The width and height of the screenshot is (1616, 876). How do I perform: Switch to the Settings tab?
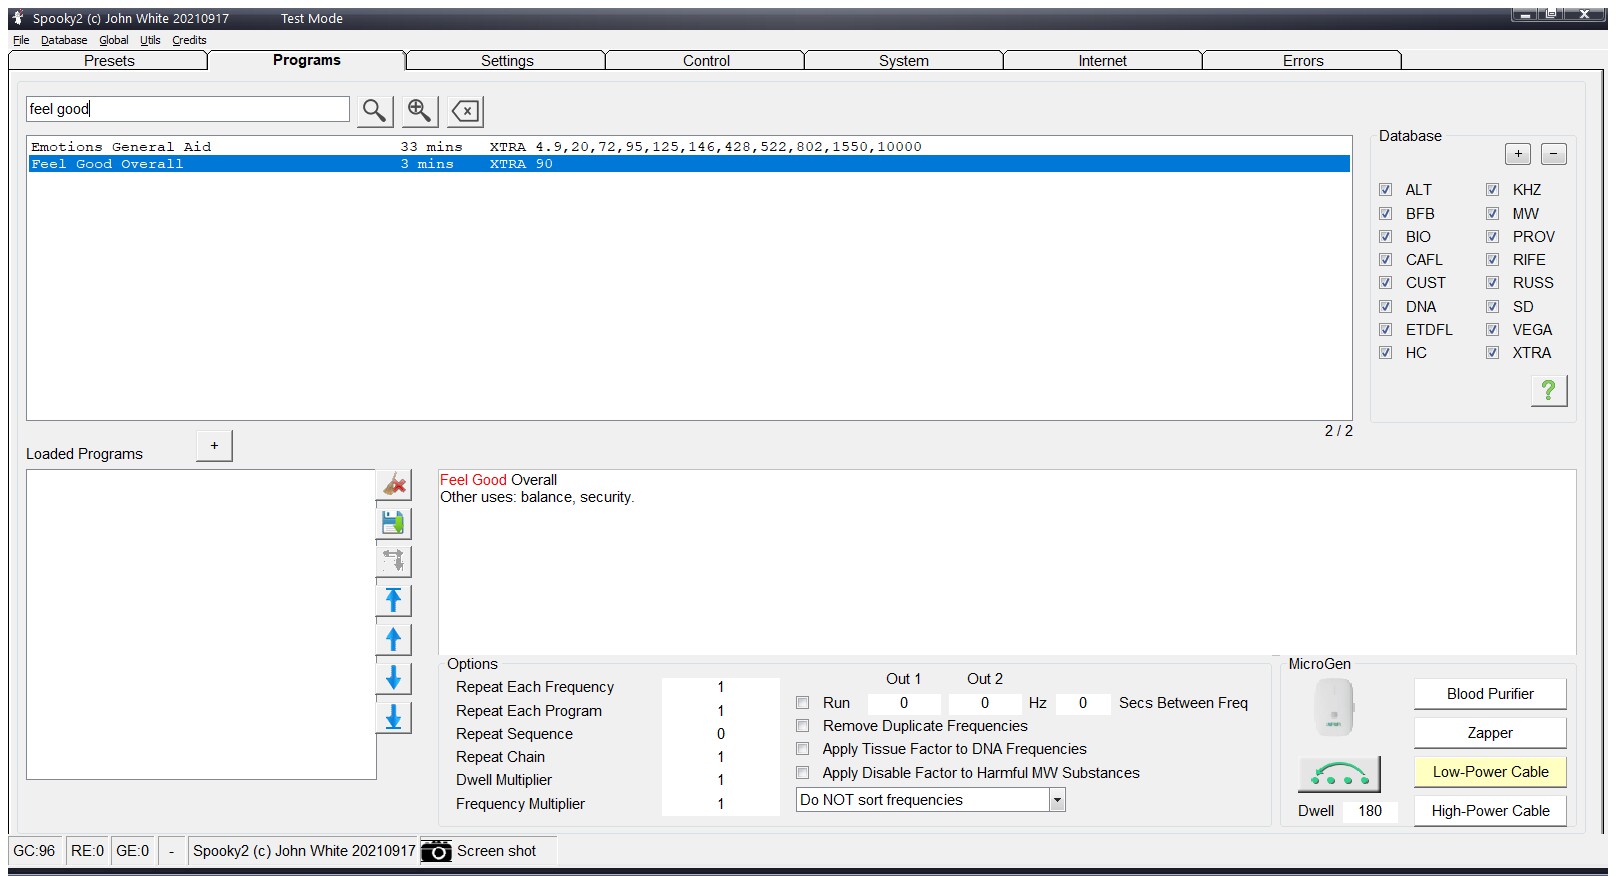click(x=507, y=61)
